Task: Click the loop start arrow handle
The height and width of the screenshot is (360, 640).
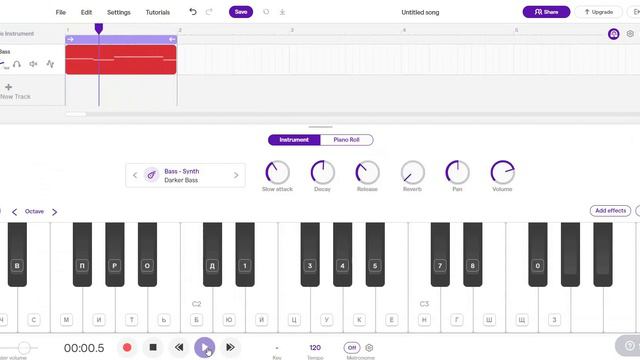Action: click(x=70, y=39)
